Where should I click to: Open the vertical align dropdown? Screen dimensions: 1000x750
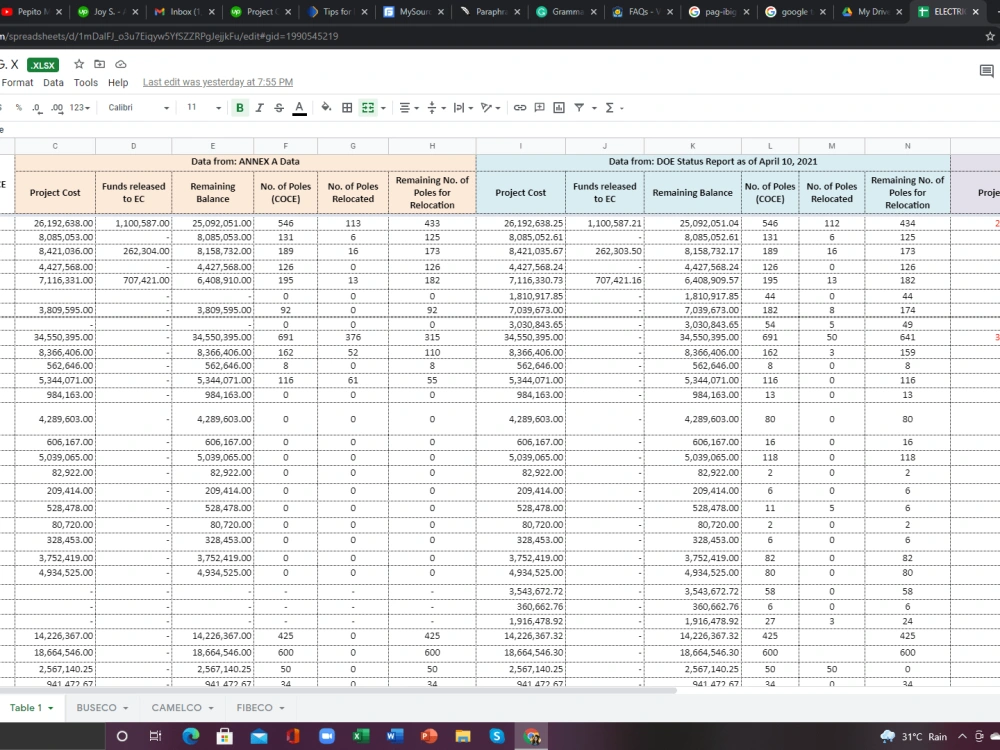click(436, 108)
